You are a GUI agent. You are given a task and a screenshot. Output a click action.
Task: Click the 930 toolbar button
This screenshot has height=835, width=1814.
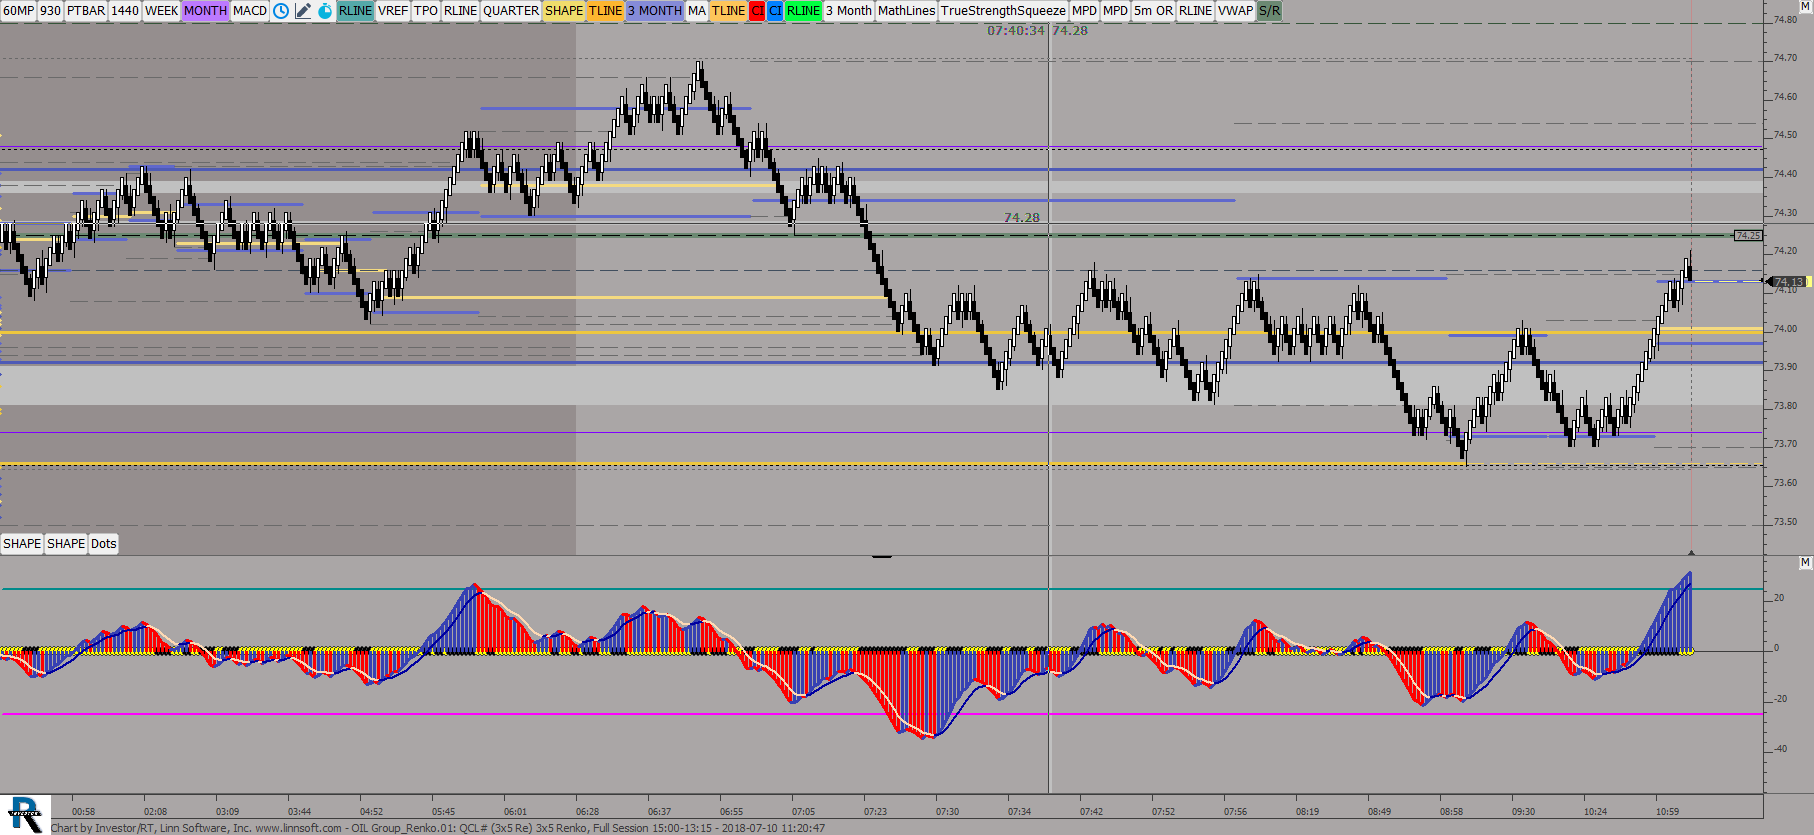tap(50, 11)
